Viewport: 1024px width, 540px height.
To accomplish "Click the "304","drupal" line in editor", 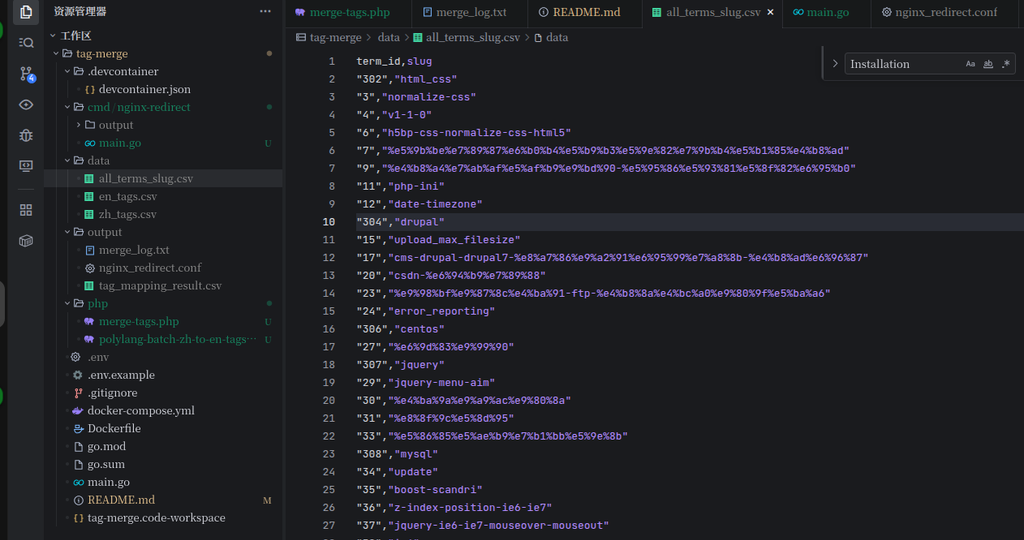I will pyautogui.click(x=400, y=222).
